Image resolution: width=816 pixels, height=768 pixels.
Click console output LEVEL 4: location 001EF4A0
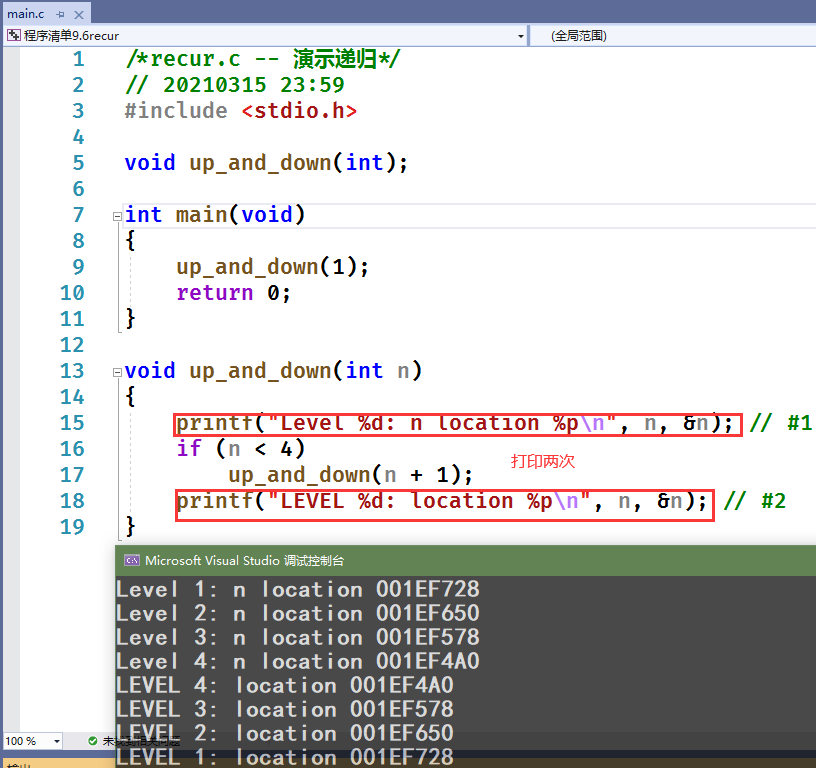(x=285, y=685)
